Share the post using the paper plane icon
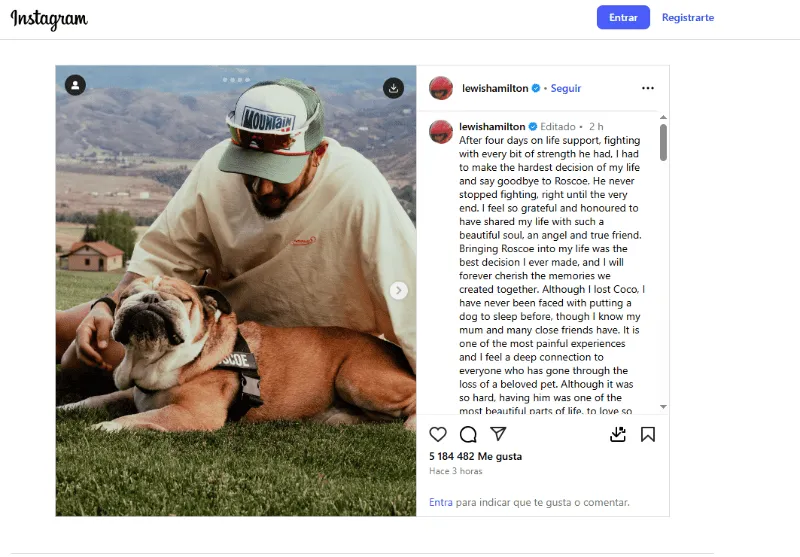This screenshot has height=557, width=800. 498,434
